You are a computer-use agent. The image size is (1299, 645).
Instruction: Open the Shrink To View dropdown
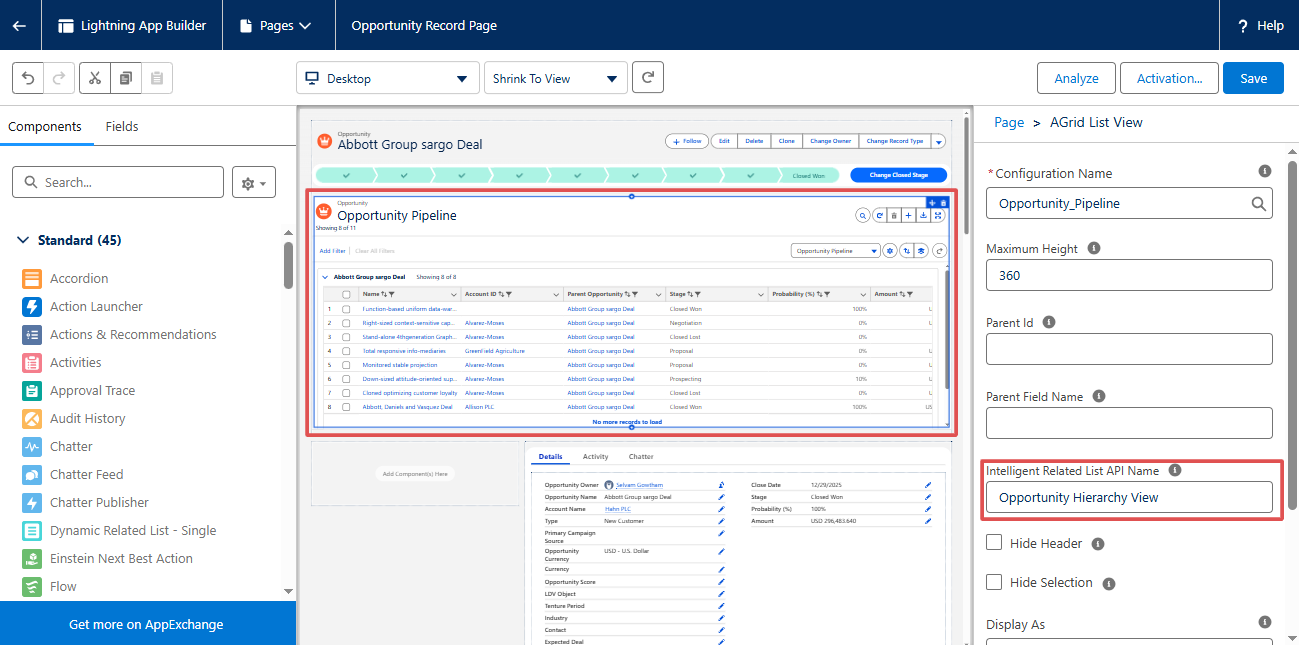coord(556,78)
